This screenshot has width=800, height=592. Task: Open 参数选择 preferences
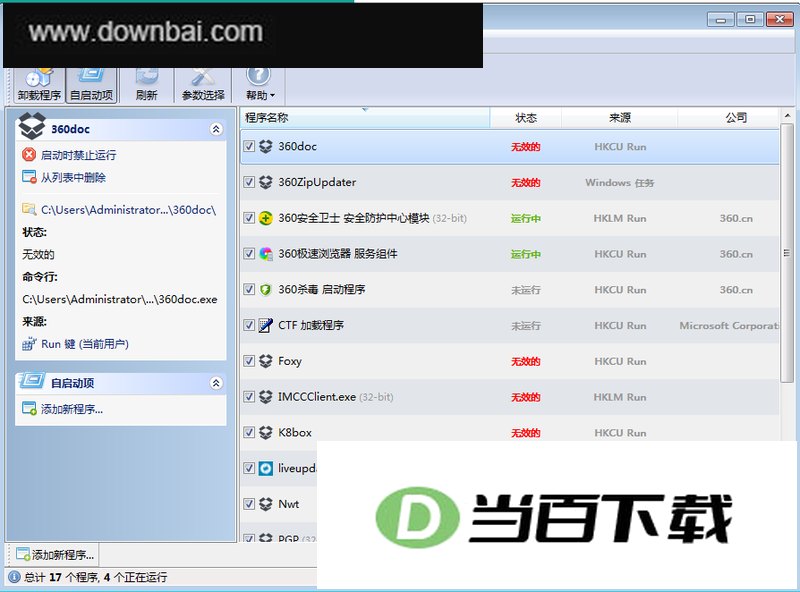[203, 85]
